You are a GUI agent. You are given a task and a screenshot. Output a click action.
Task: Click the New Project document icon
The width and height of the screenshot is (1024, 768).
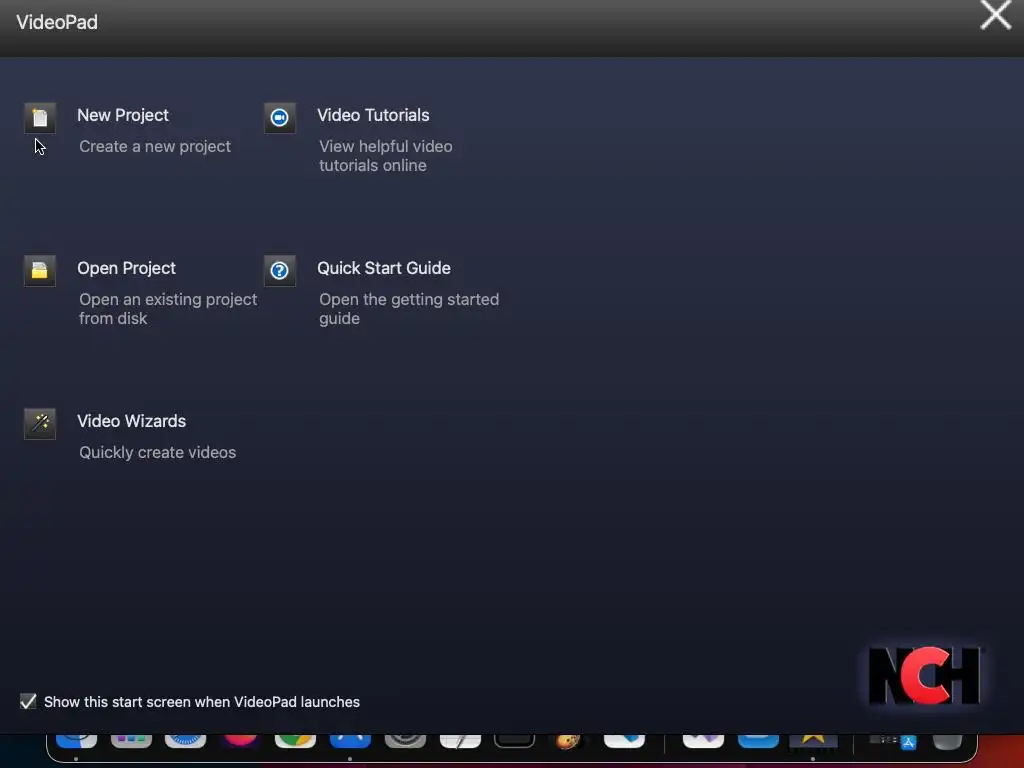40,118
